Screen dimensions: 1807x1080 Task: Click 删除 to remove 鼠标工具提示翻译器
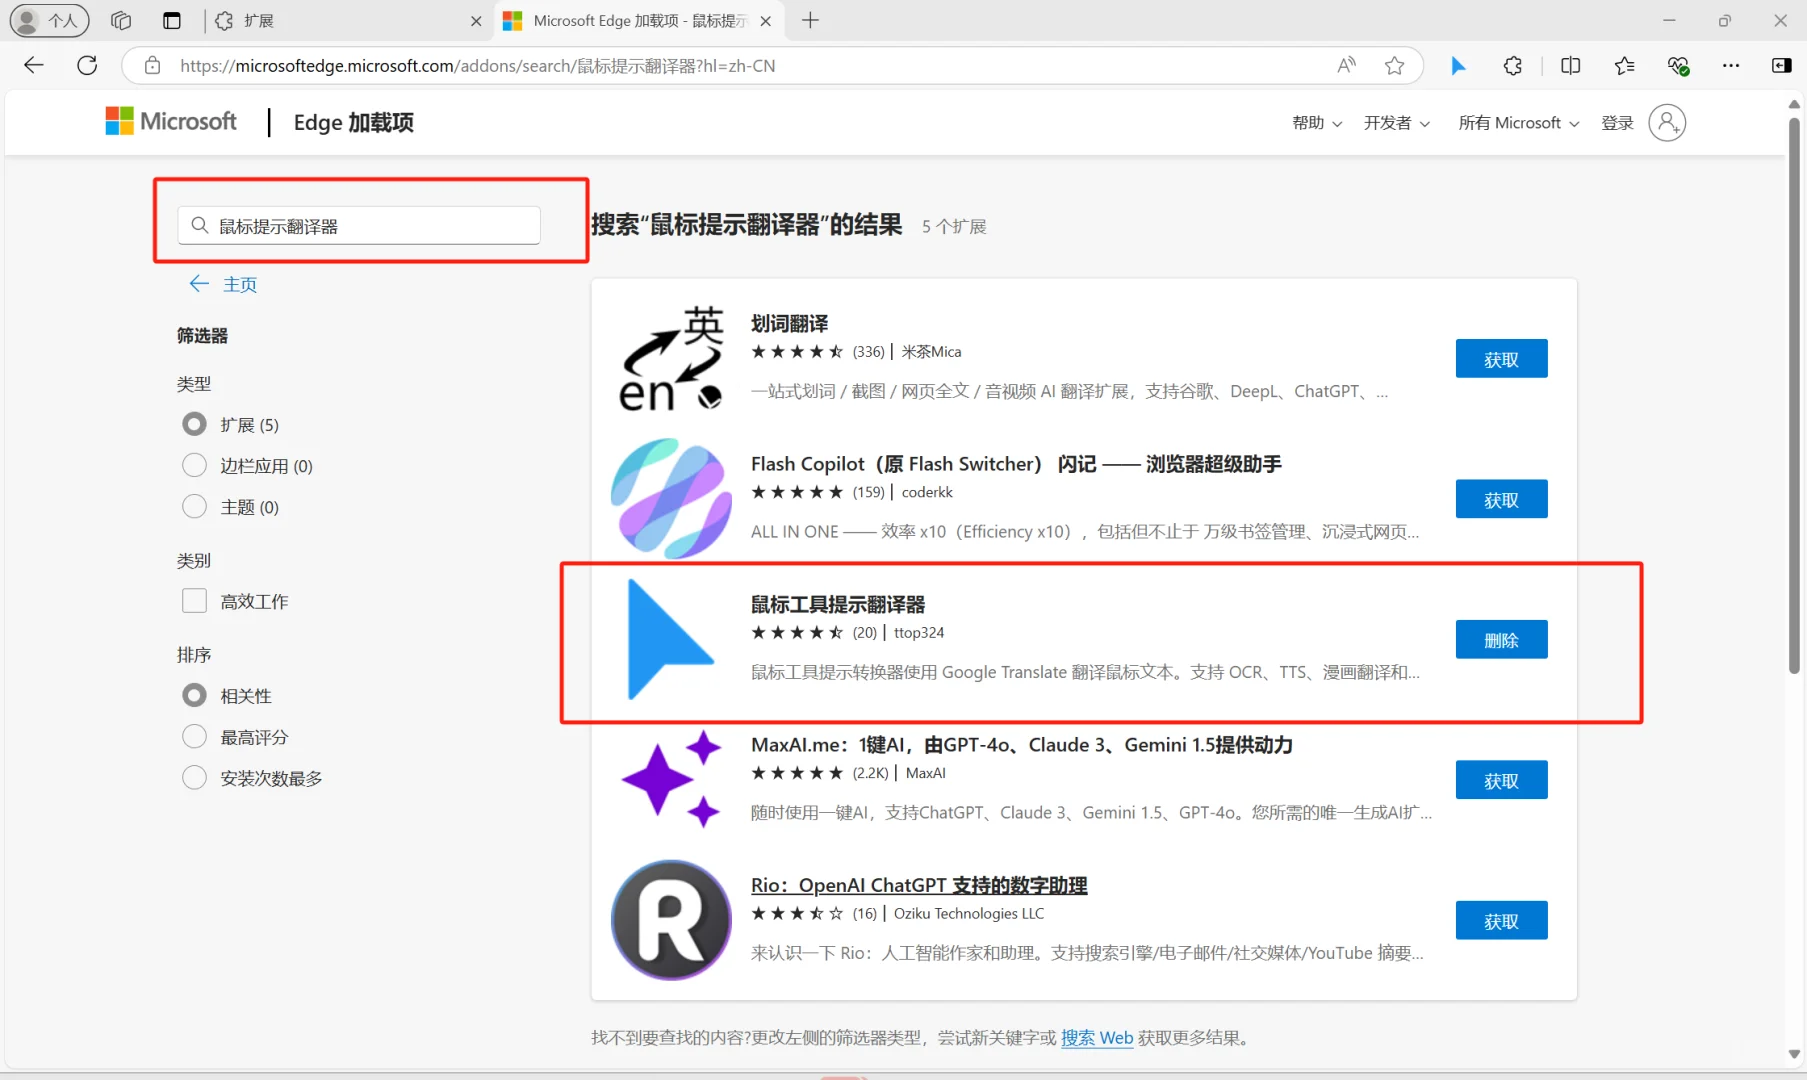point(1501,639)
